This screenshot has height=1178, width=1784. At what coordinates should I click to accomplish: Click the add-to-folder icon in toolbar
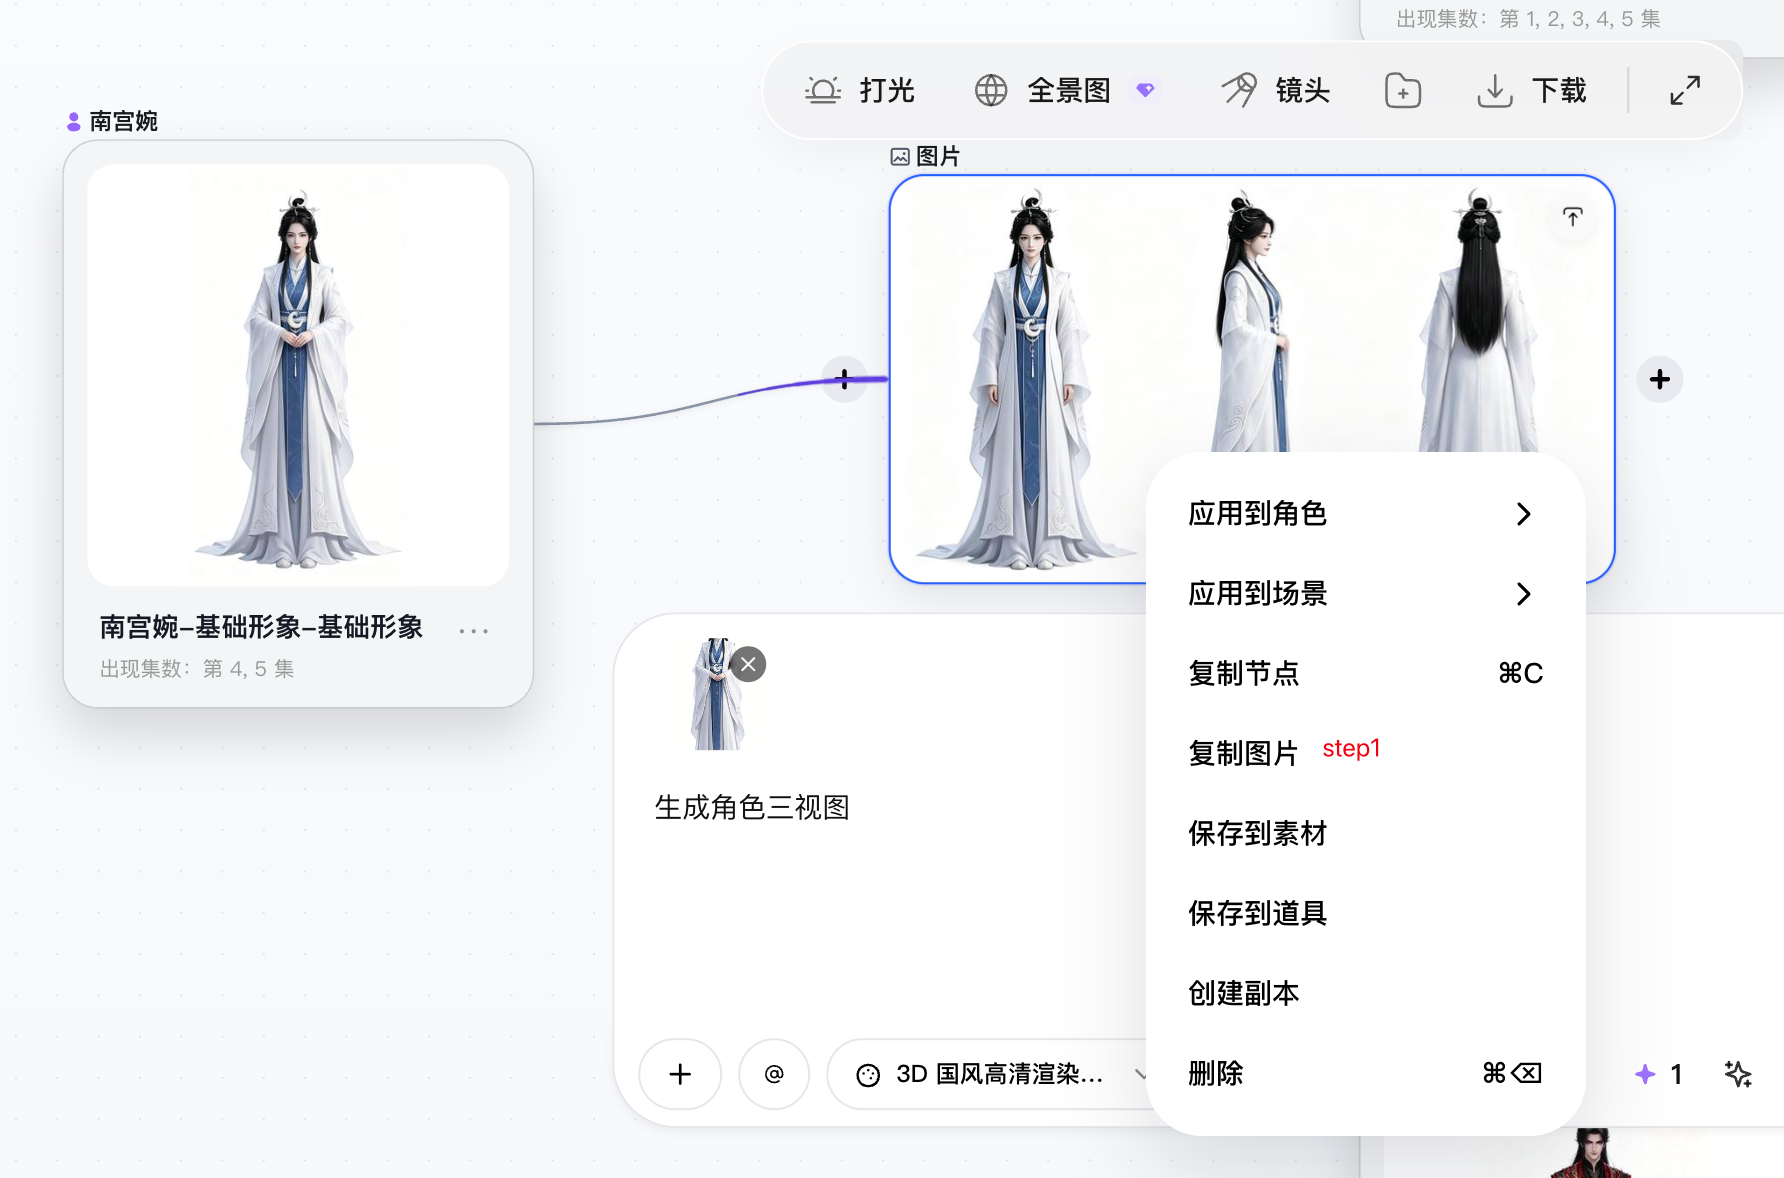coord(1403,91)
